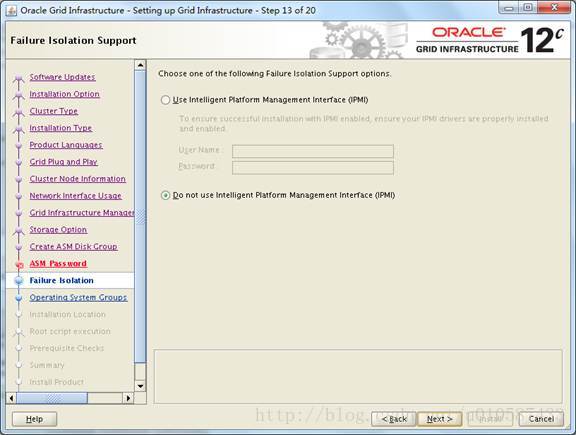This screenshot has width=576, height=435.
Task: Minimize the installer window
Action: click(x=508, y=8)
